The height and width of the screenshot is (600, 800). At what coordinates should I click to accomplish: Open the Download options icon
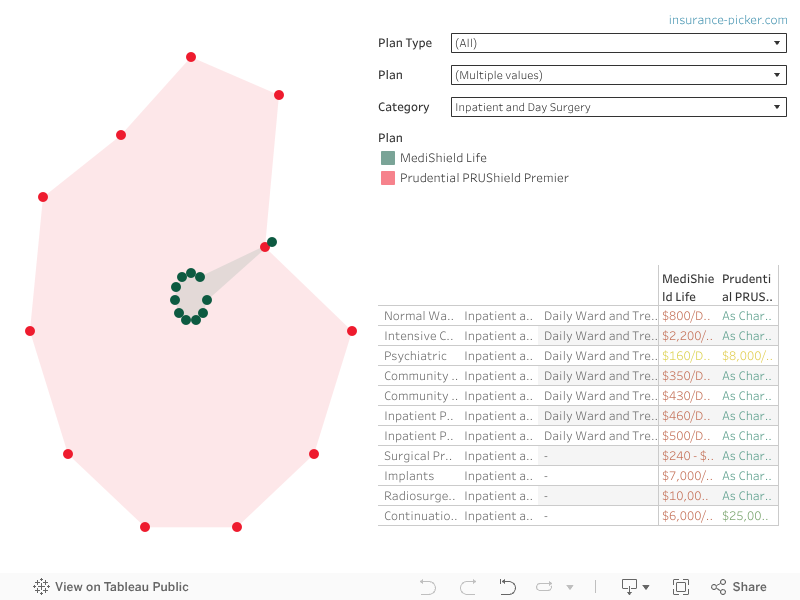(x=634, y=587)
